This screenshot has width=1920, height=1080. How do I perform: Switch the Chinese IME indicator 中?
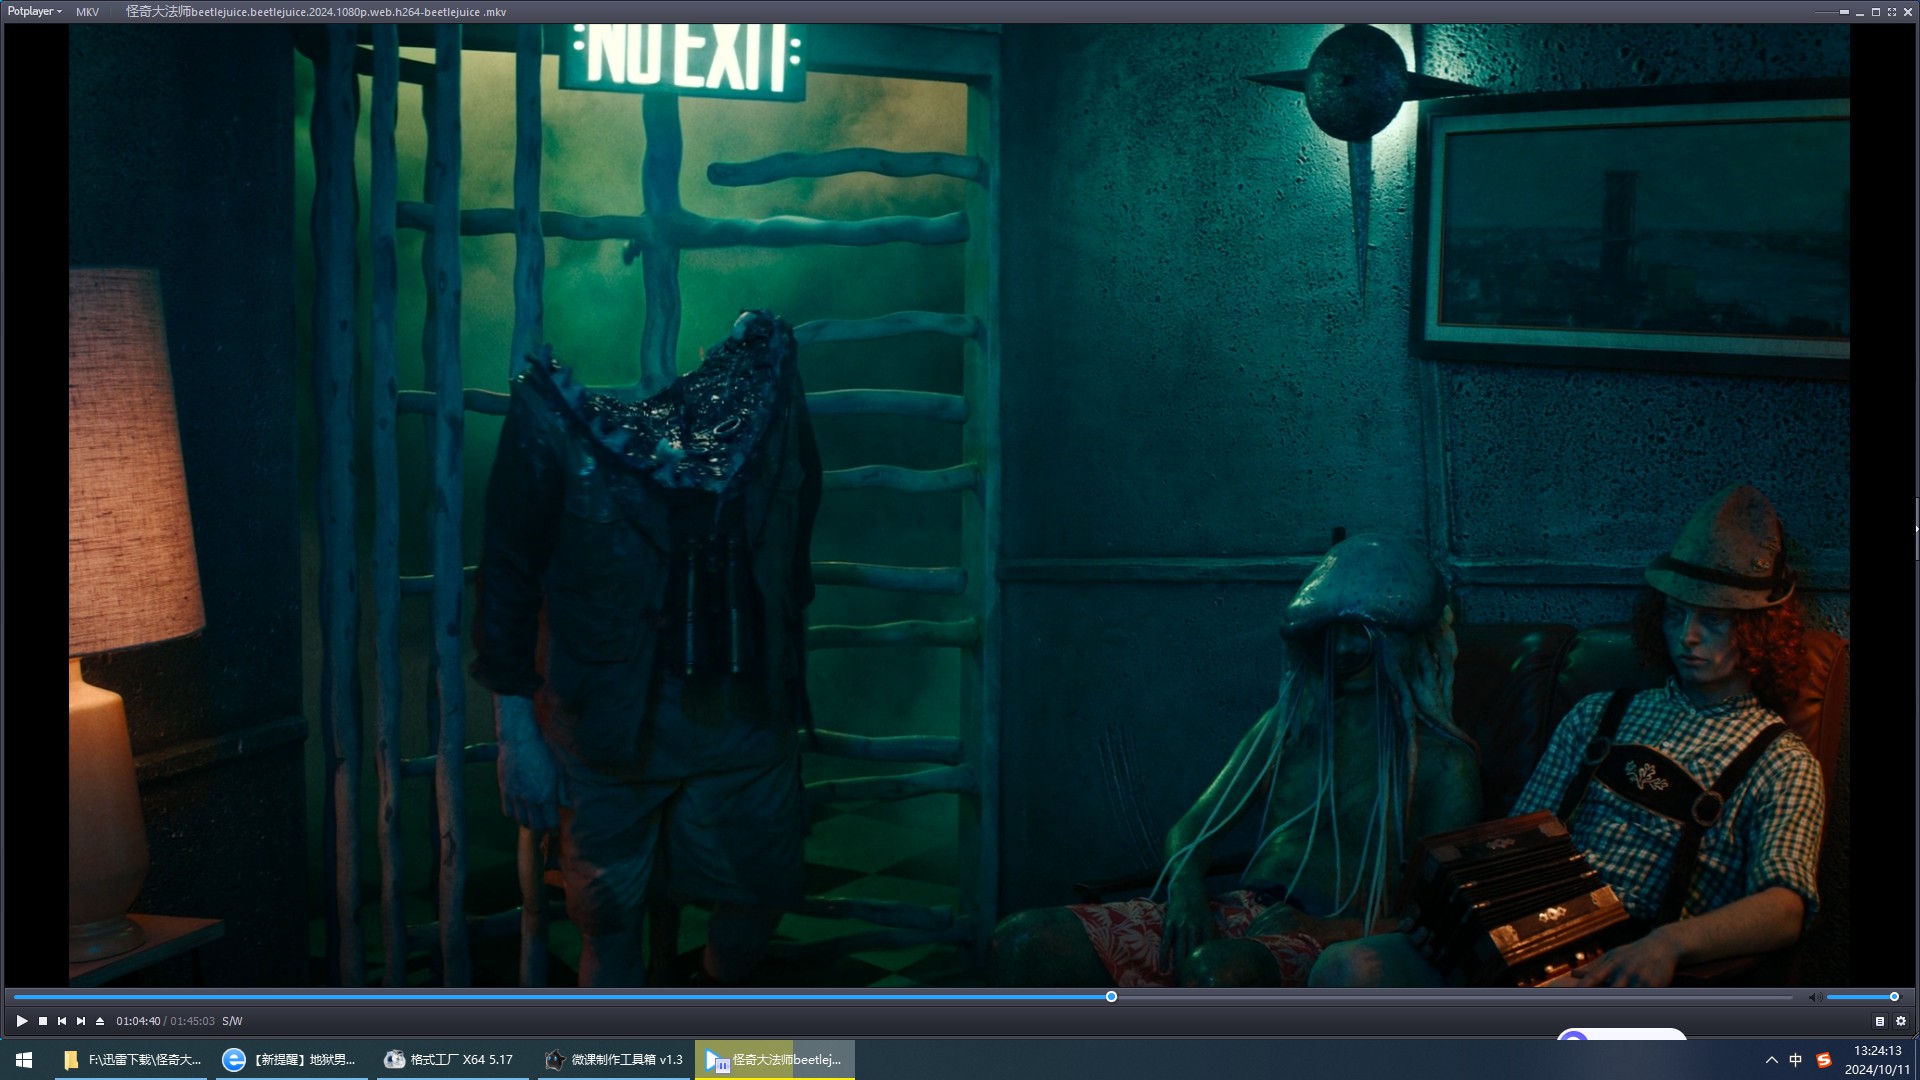pos(1796,1060)
